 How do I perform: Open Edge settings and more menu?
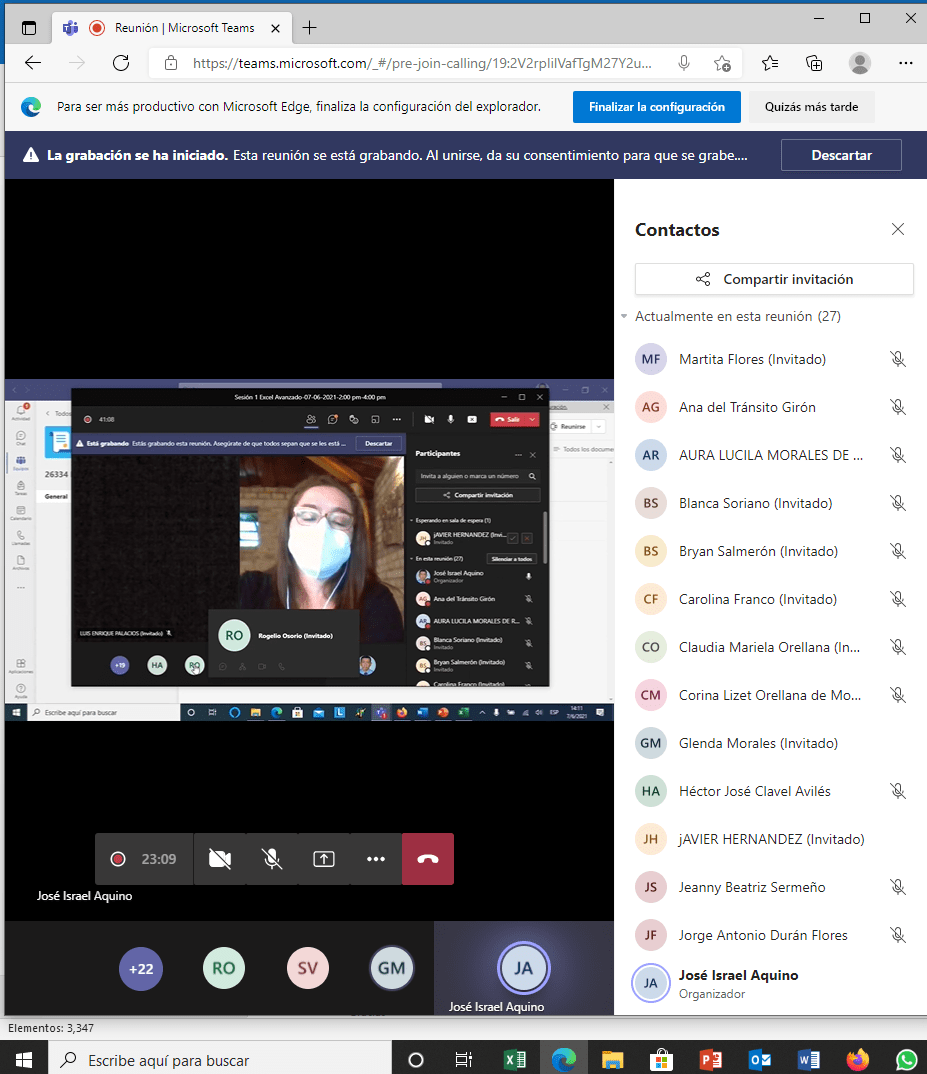(x=905, y=64)
